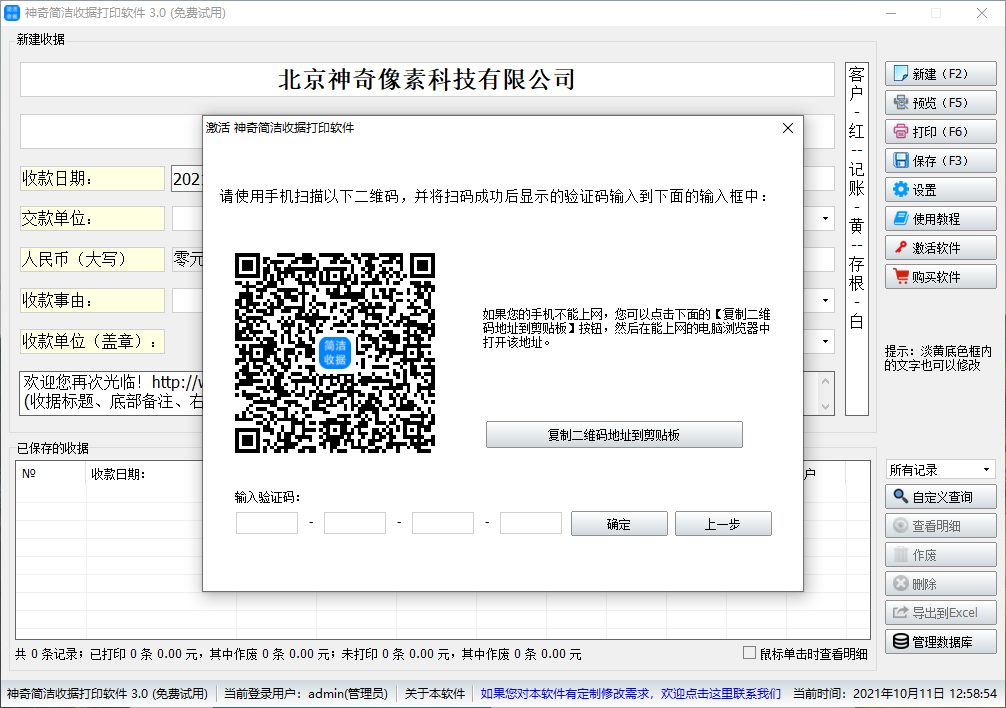This screenshot has width=1006, height=708.
Task: Focus the first verification code box
Action: coord(267,523)
